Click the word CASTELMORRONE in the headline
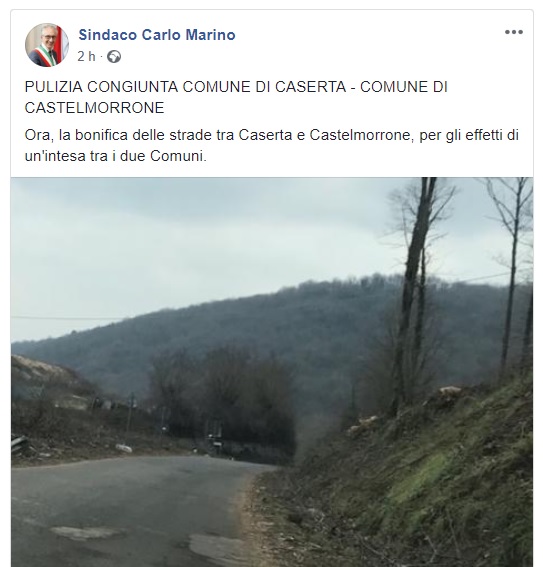 (94, 108)
